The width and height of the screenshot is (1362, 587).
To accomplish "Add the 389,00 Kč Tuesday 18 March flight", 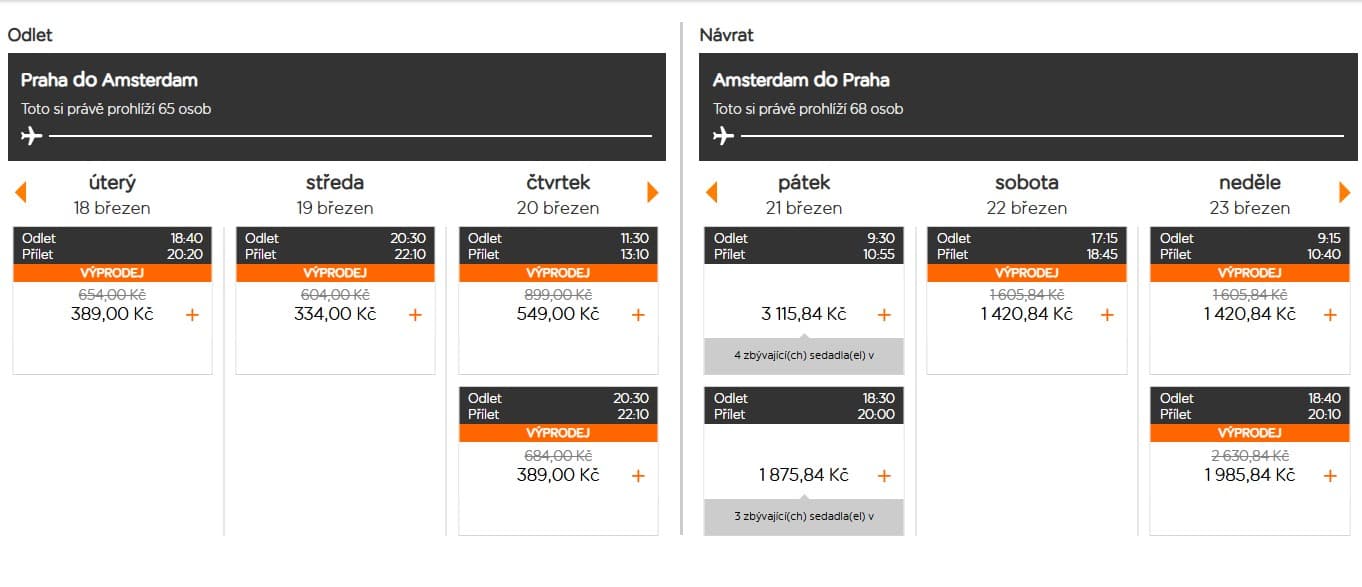I will click(193, 315).
